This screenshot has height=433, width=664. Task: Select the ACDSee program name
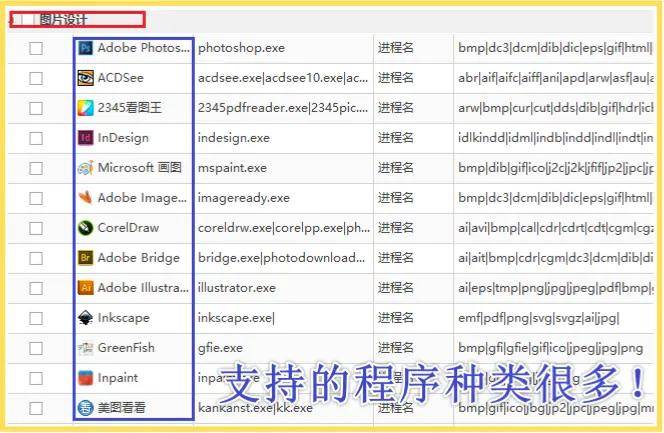click(121, 78)
